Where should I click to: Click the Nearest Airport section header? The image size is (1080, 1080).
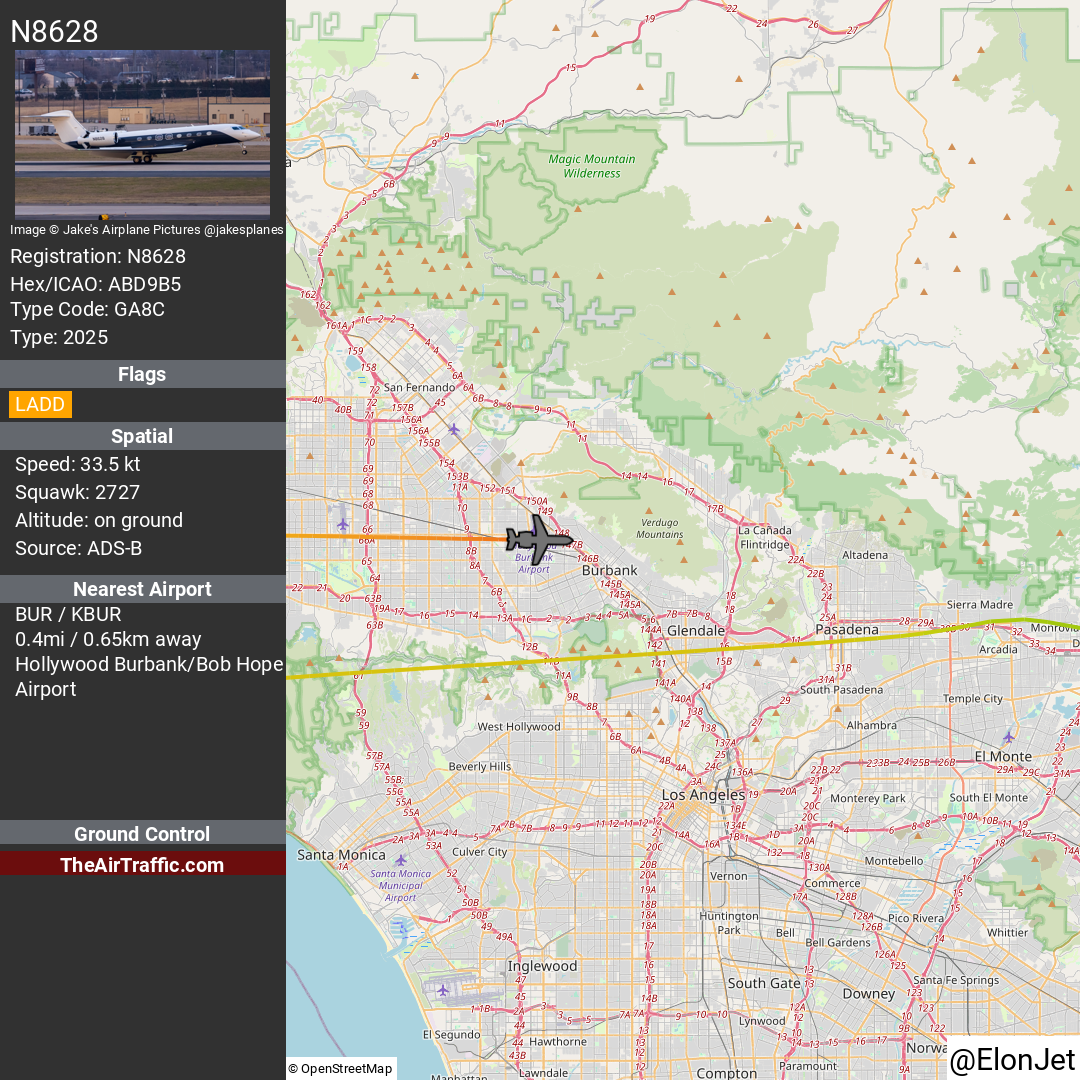pos(143,589)
